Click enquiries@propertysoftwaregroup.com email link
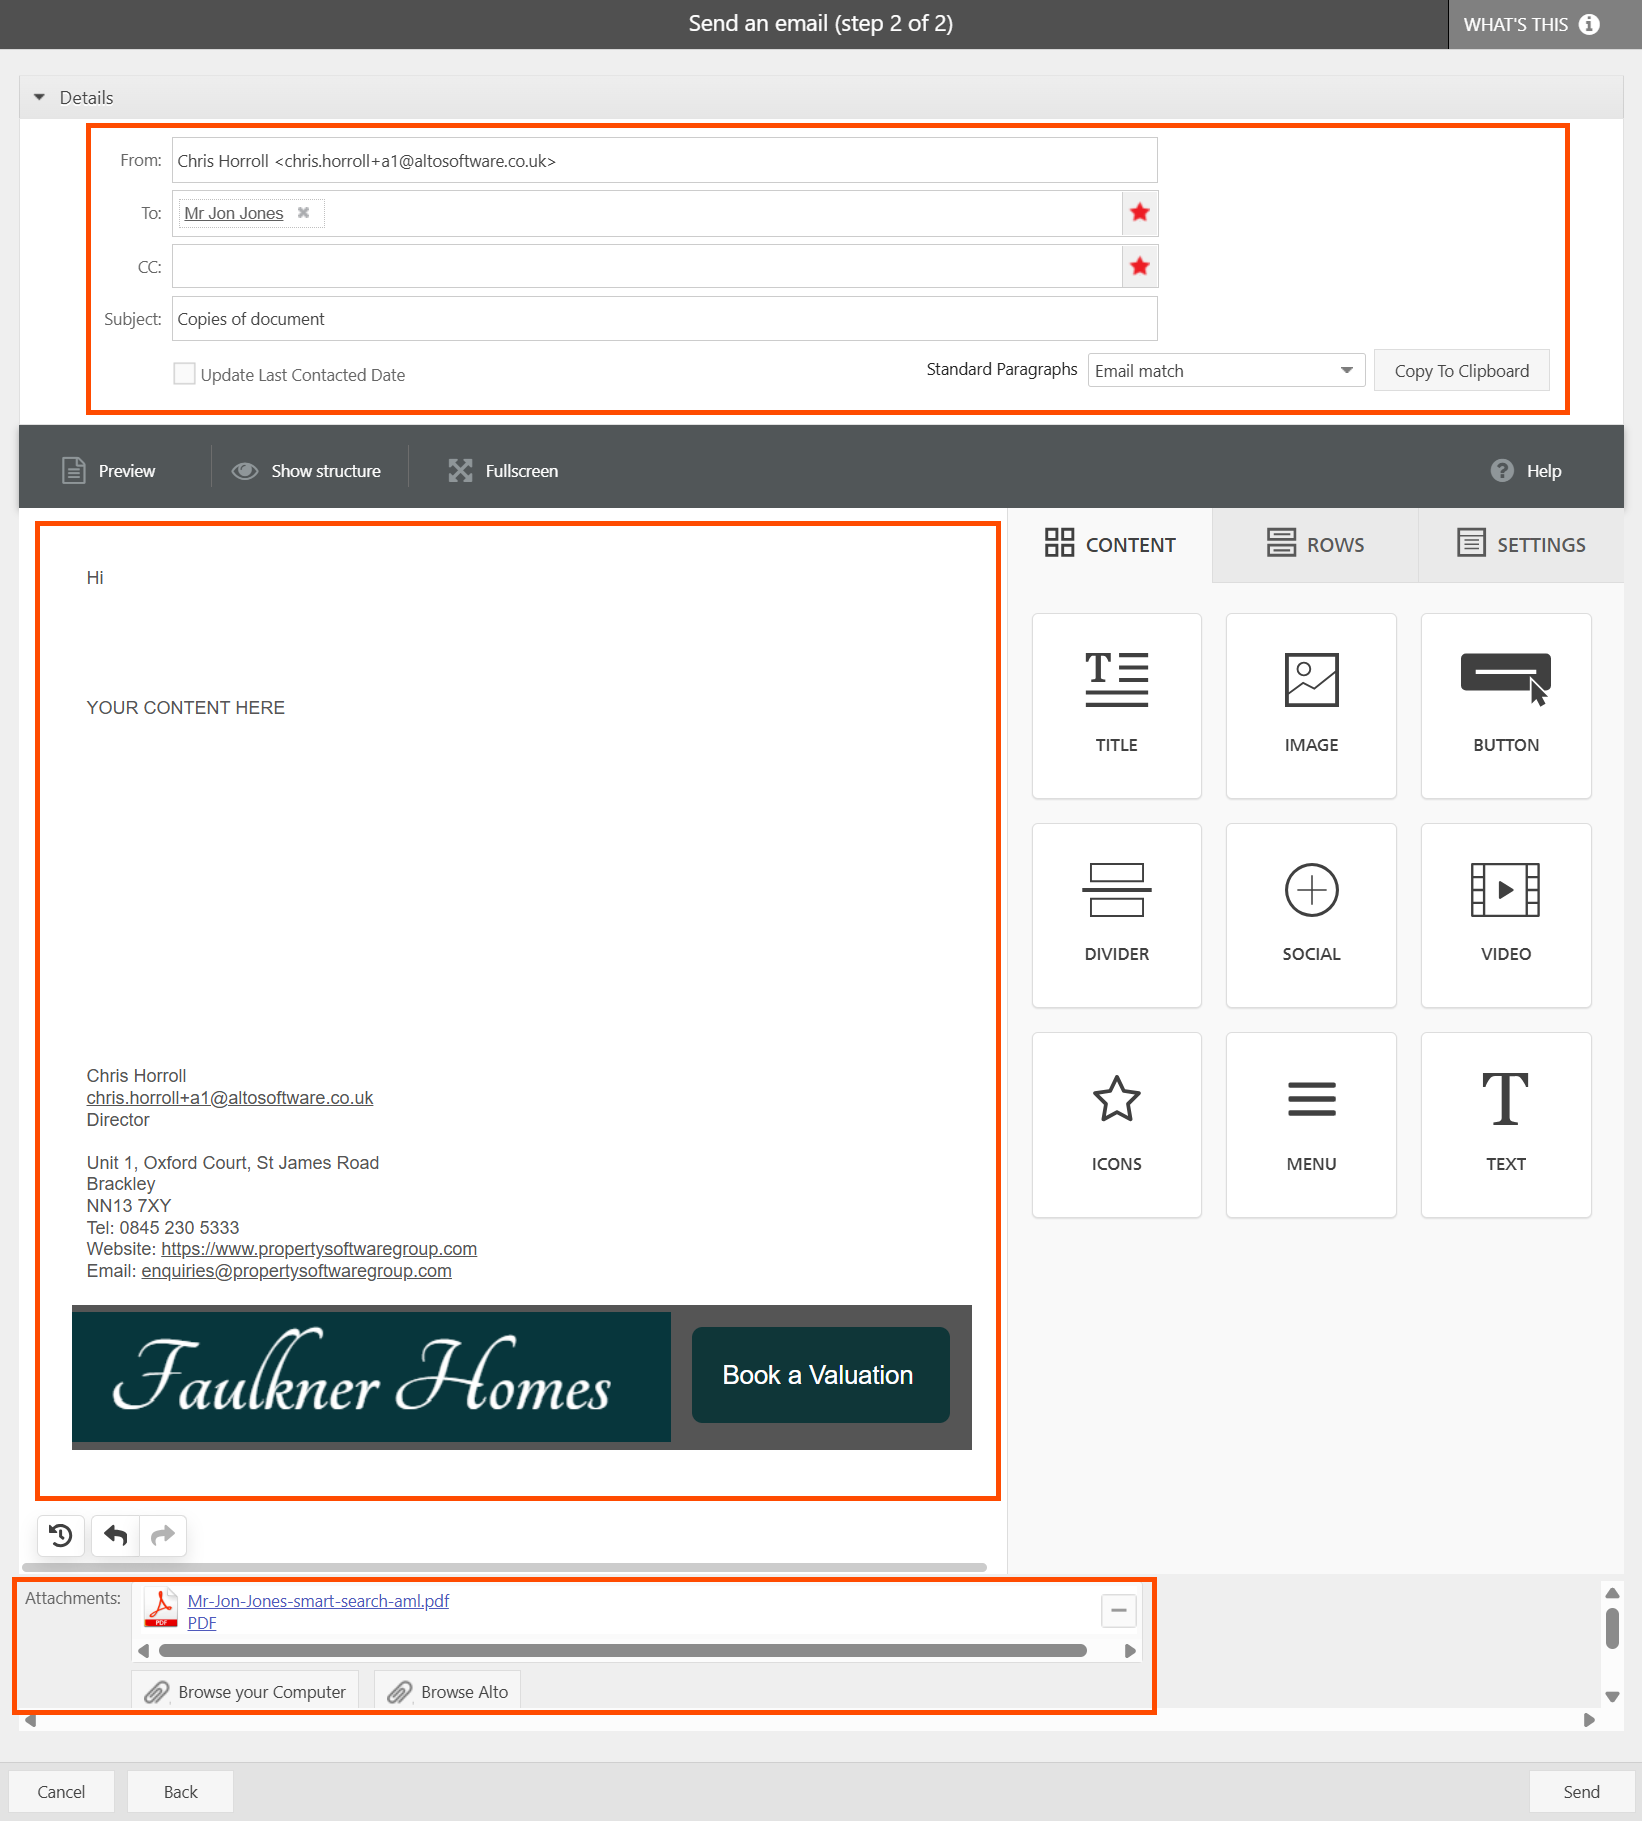The height and width of the screenshot is (1821, 1642). pyautogui.click(x=296, y=1271)
